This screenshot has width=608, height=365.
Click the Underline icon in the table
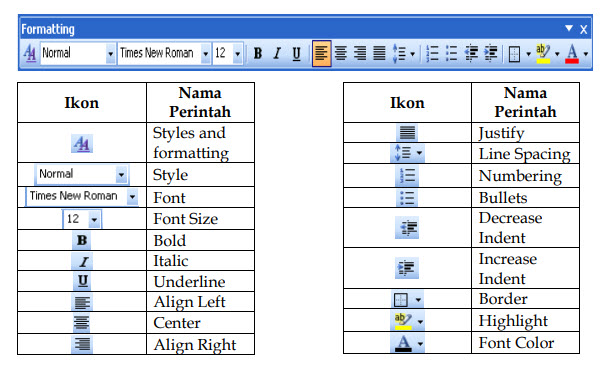(82, 281)
